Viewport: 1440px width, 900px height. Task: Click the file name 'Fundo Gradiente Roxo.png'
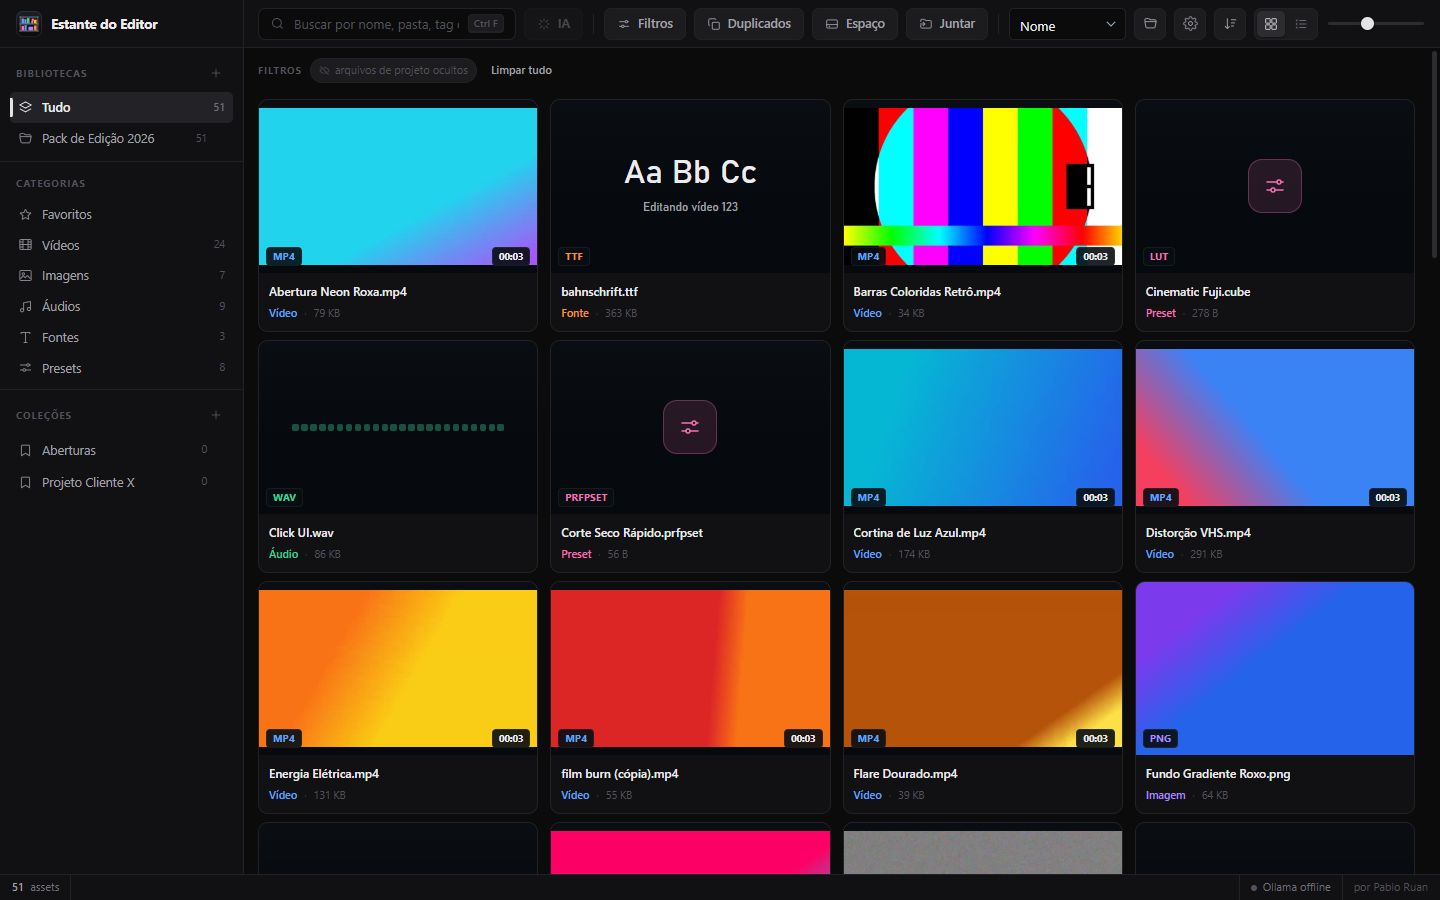1218,774
